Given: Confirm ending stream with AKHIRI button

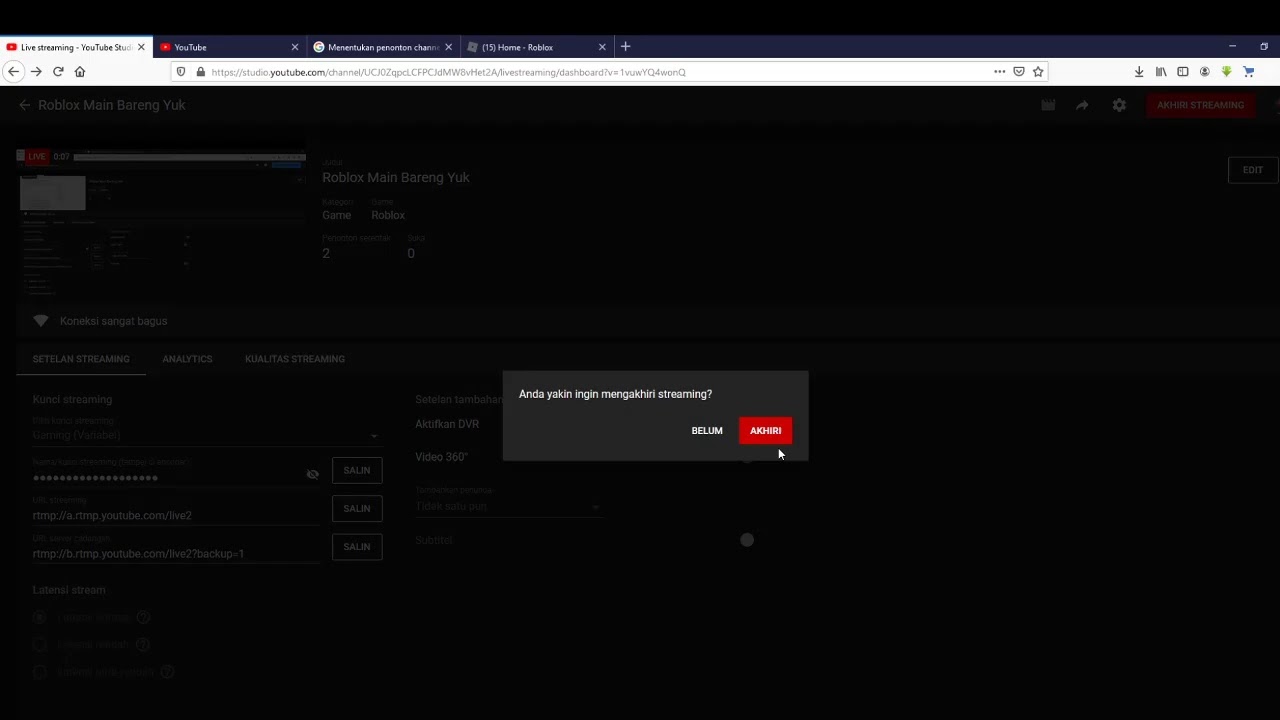Looking at the screenshot, I should coord(765,431).
